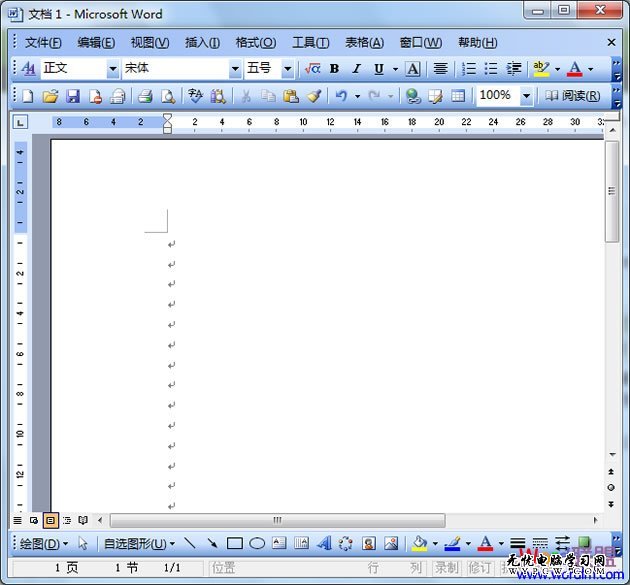The width and height of the screenshot is (630, 585).
Task: Toggle Italic formatting
Action: 356,69
